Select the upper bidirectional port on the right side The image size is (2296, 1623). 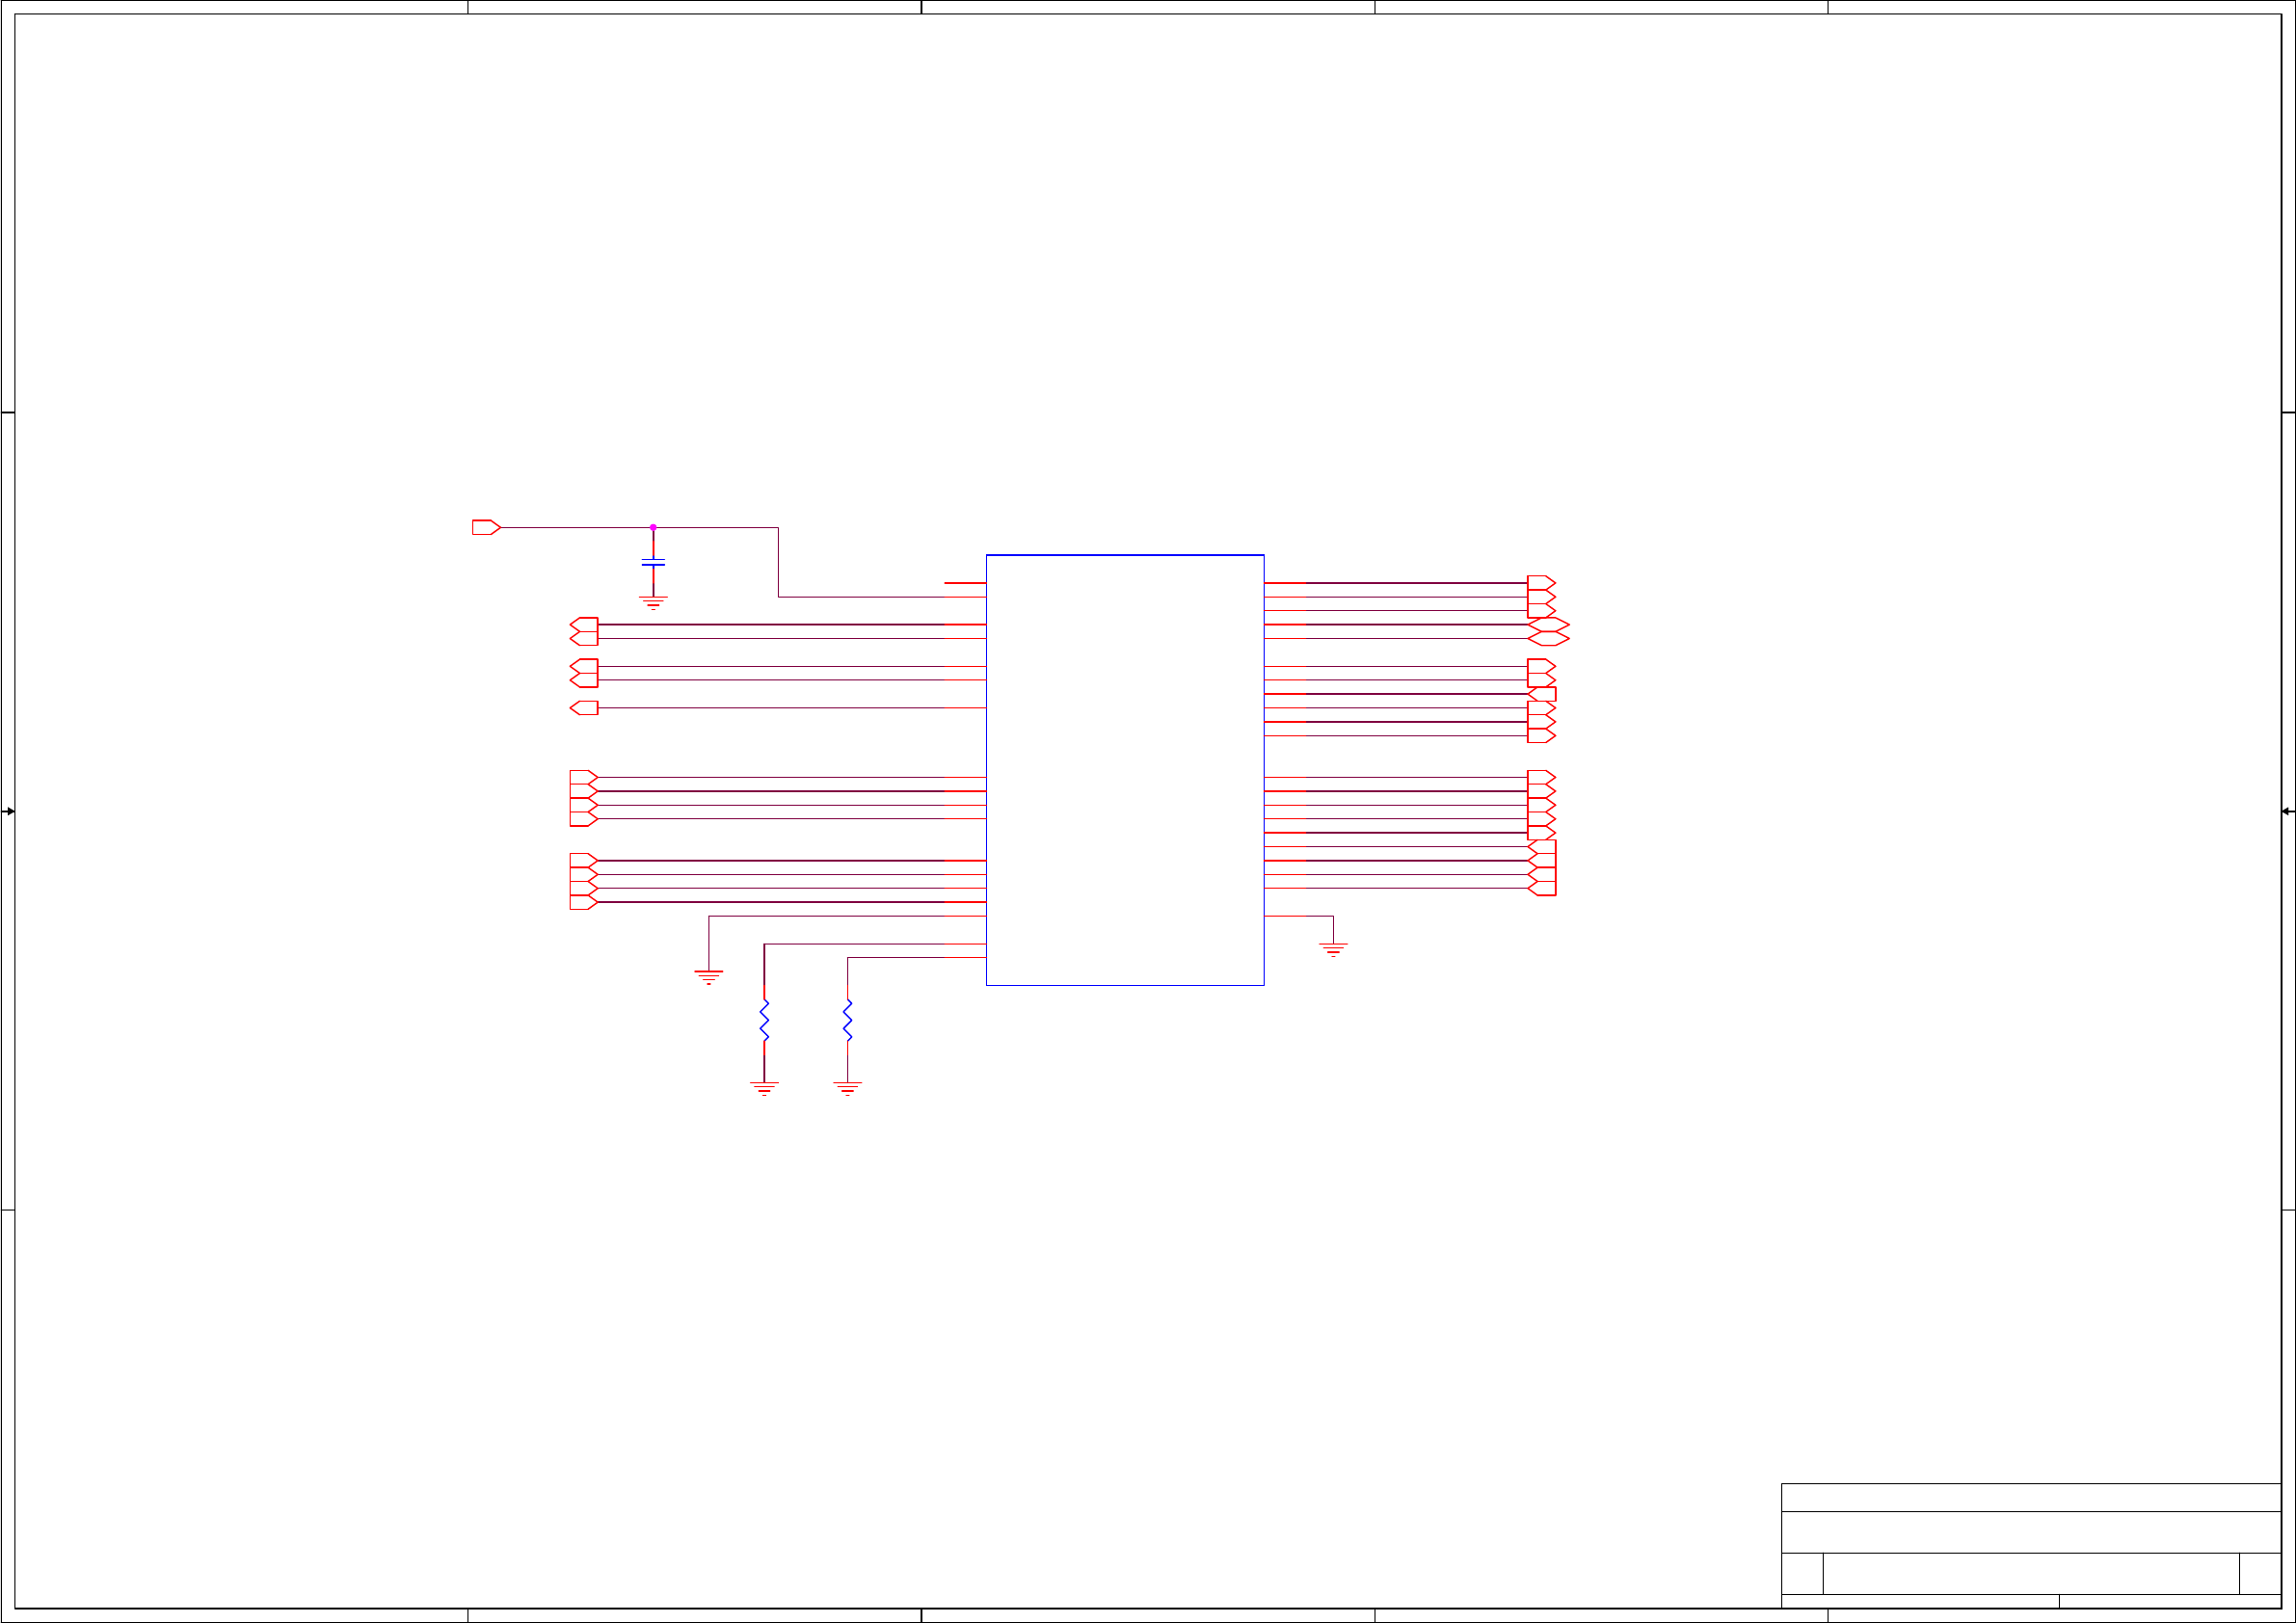1549,625
